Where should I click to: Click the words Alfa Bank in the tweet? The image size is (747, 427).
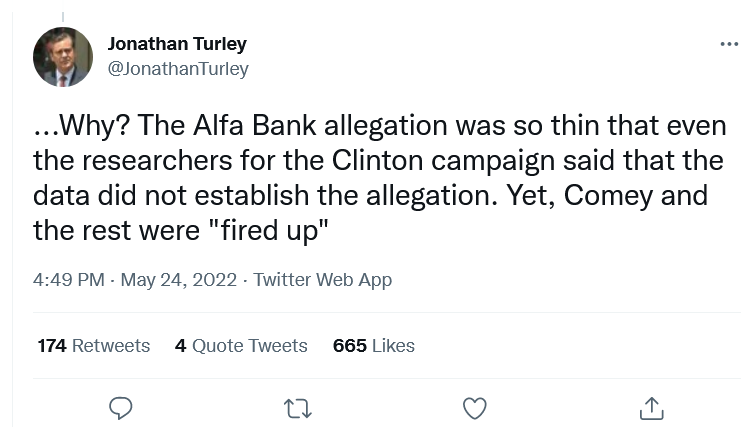[x=254, y=126]
